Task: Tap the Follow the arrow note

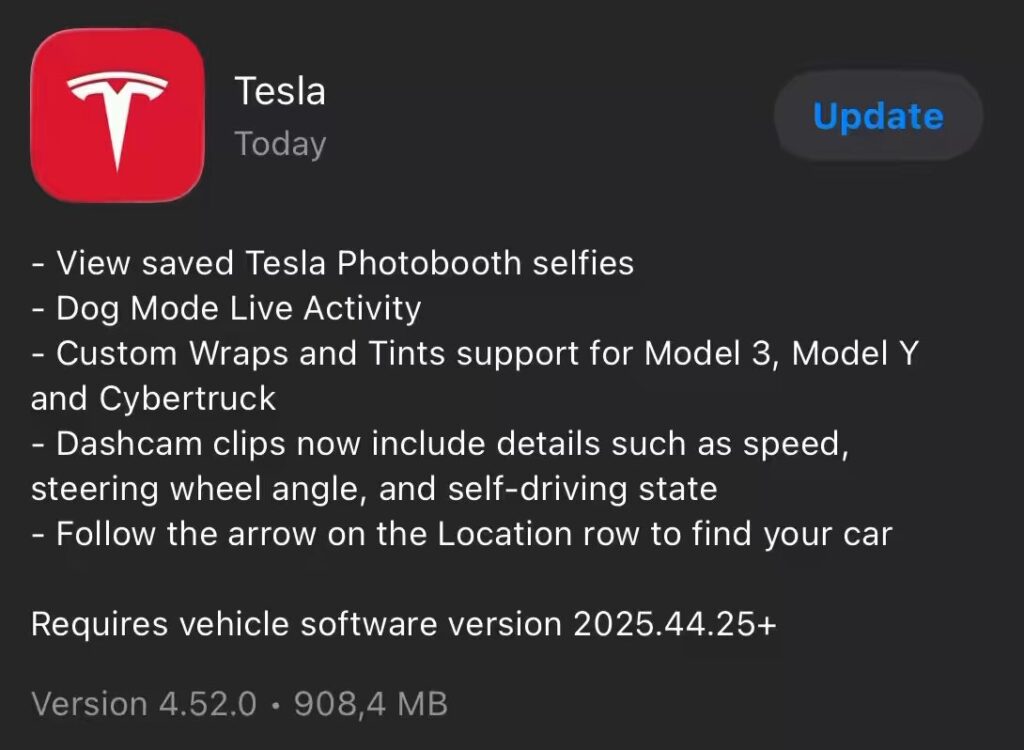Action: tap(462, 534)
